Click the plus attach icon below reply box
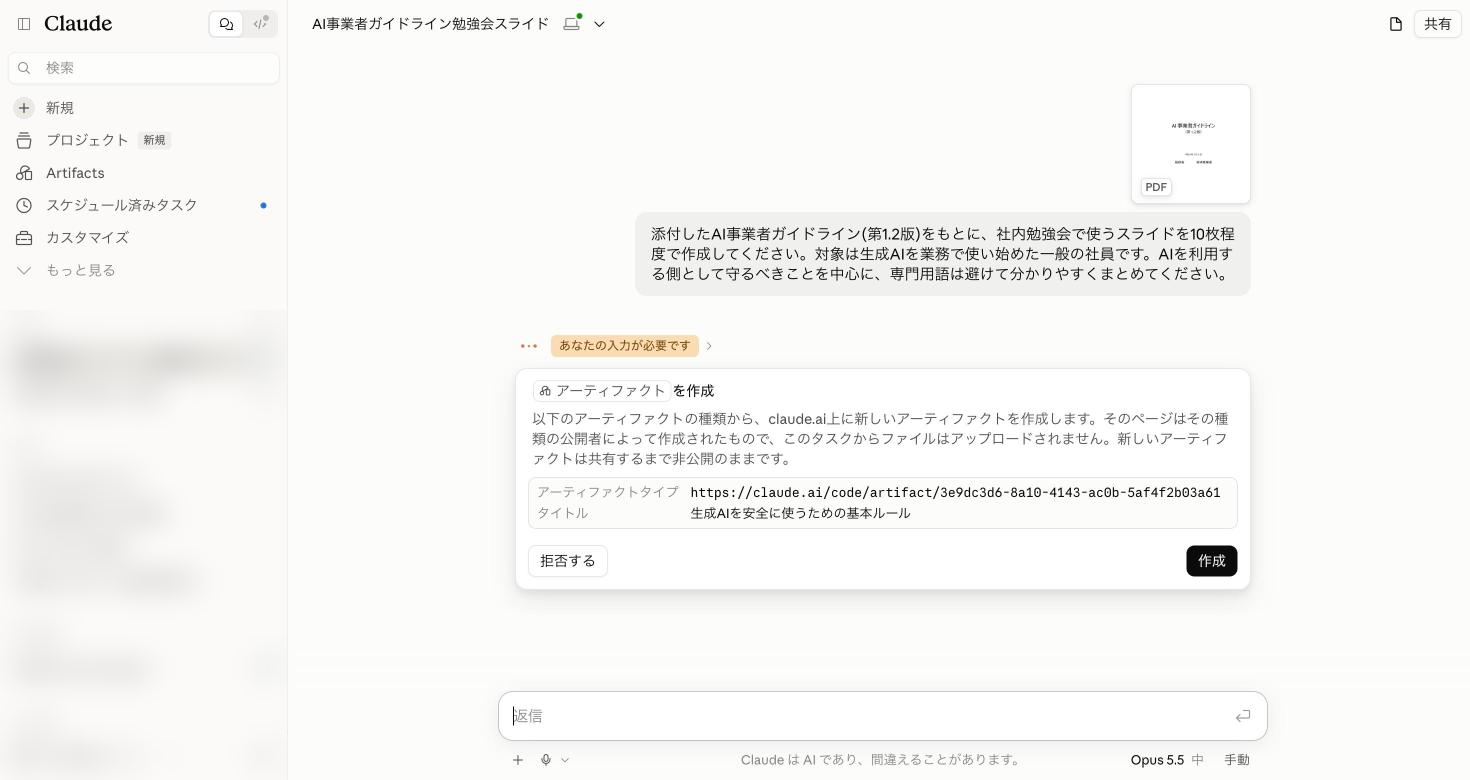The width and height of the screenshot is (1470, 780). click(x=518, y=760)
